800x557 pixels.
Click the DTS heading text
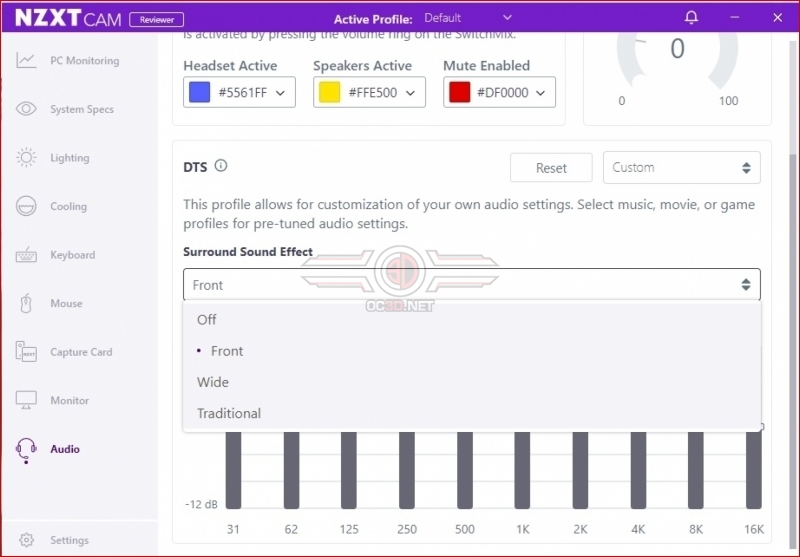(x=195, y=167)
